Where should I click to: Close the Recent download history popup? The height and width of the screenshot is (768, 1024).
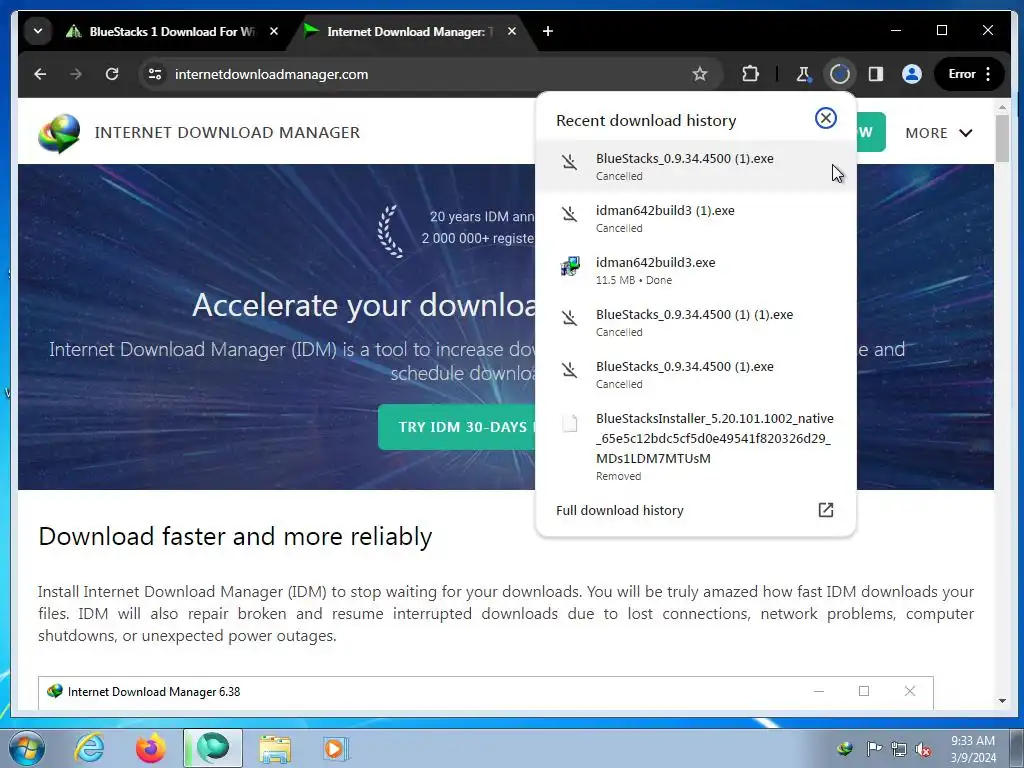point(825,118)
